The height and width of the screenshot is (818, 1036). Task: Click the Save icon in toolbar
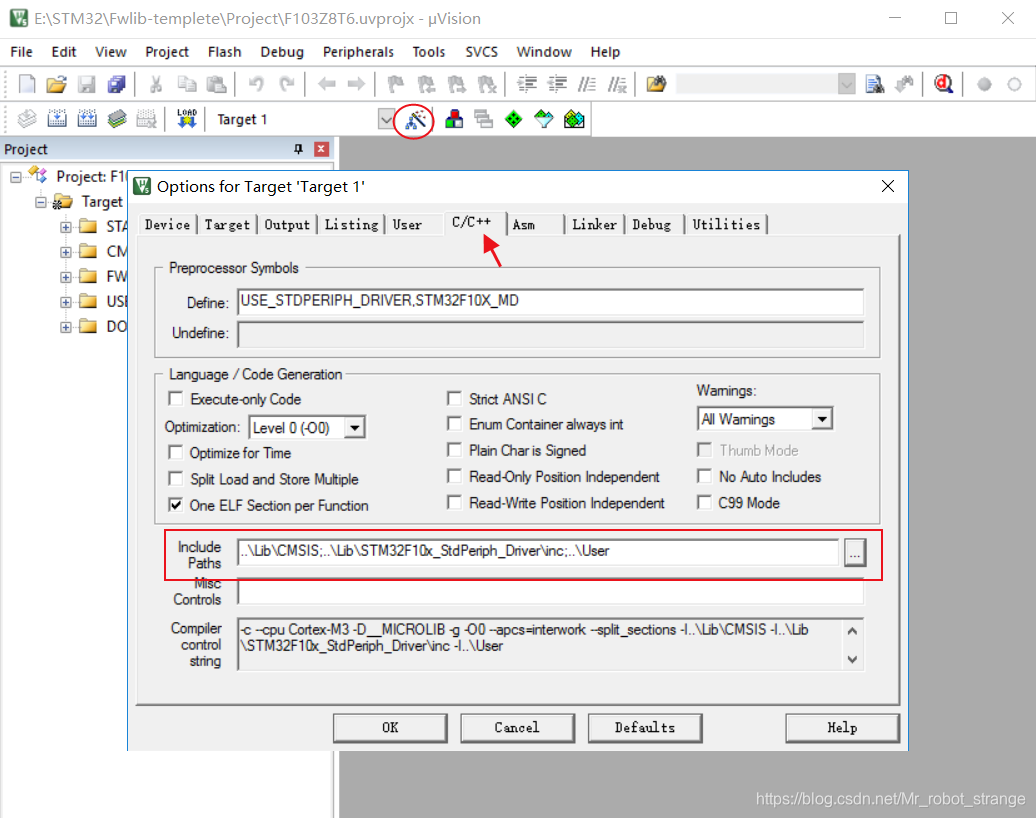pos(87,84)
